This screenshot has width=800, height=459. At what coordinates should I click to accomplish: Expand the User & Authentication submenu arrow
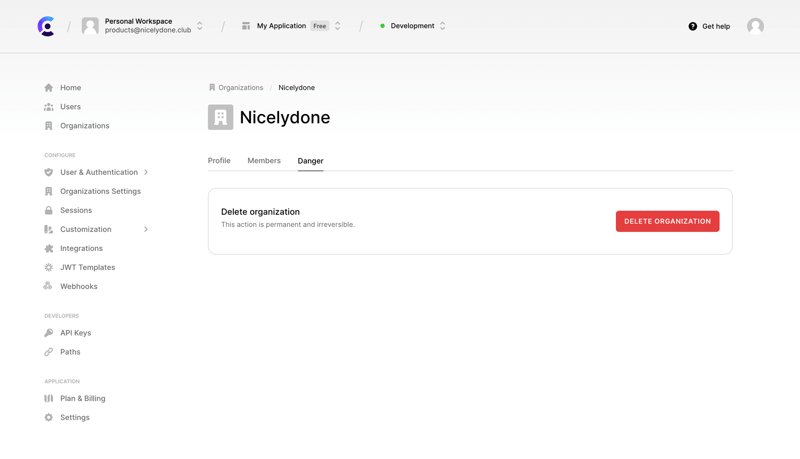(146, 172)
